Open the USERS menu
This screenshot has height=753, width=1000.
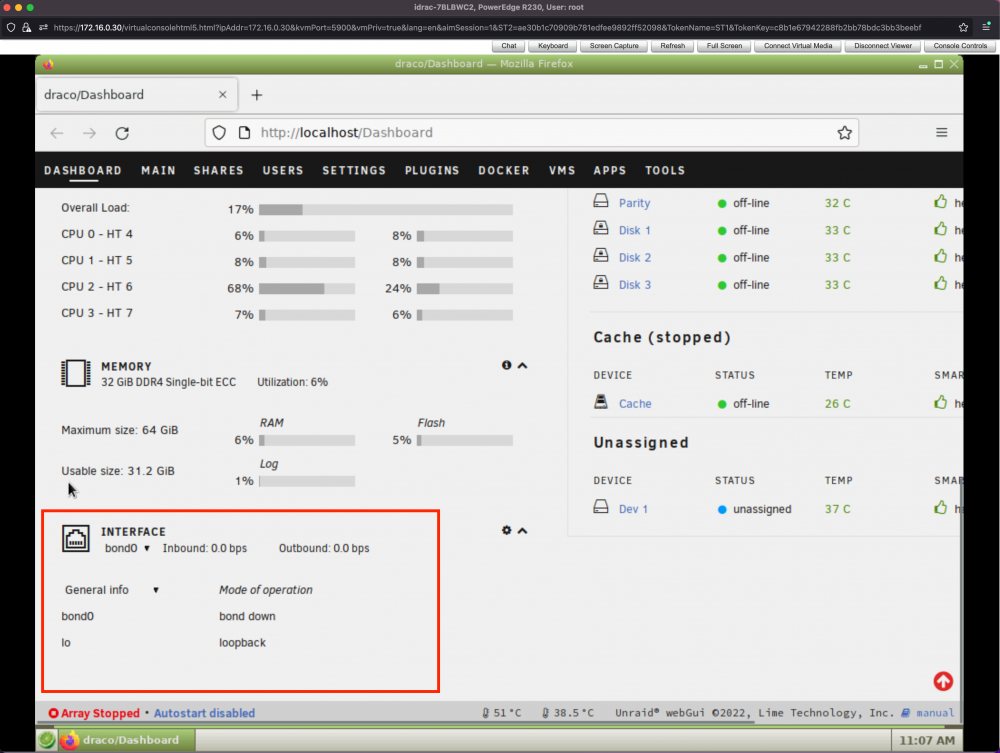click(283, 171)
